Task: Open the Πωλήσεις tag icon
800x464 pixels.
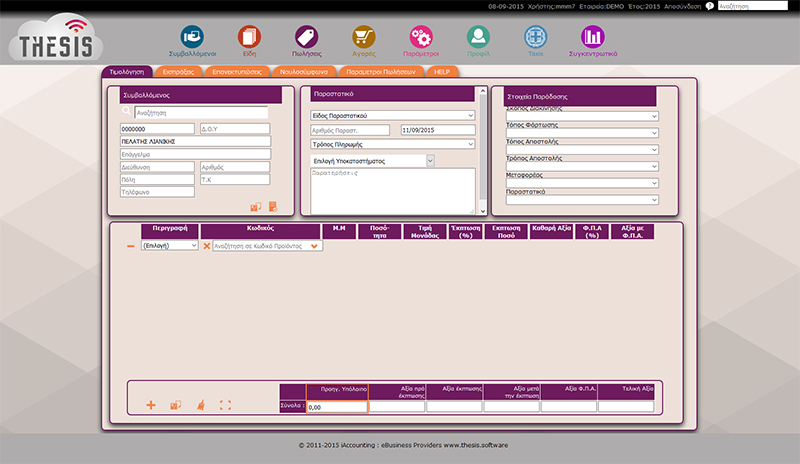Action: 306,37
